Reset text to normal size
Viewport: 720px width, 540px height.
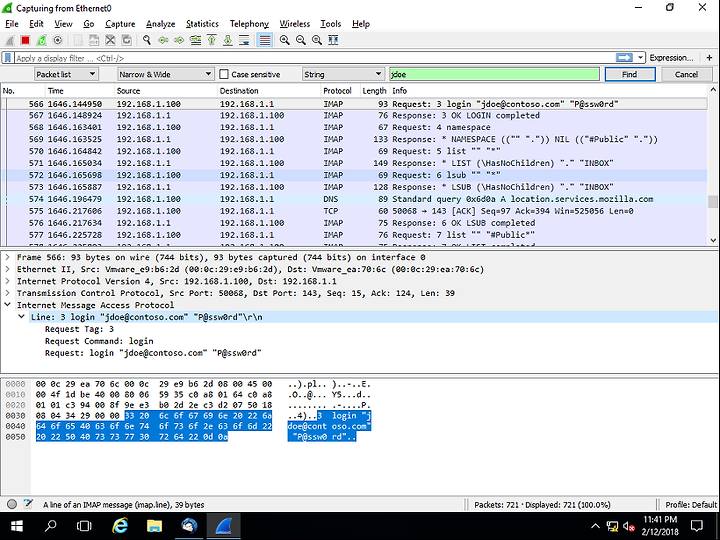[x=317, y=40]
